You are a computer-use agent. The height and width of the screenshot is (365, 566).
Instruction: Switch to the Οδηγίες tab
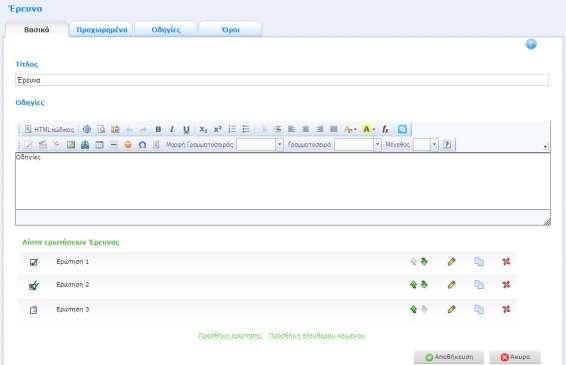click(166, 30)
